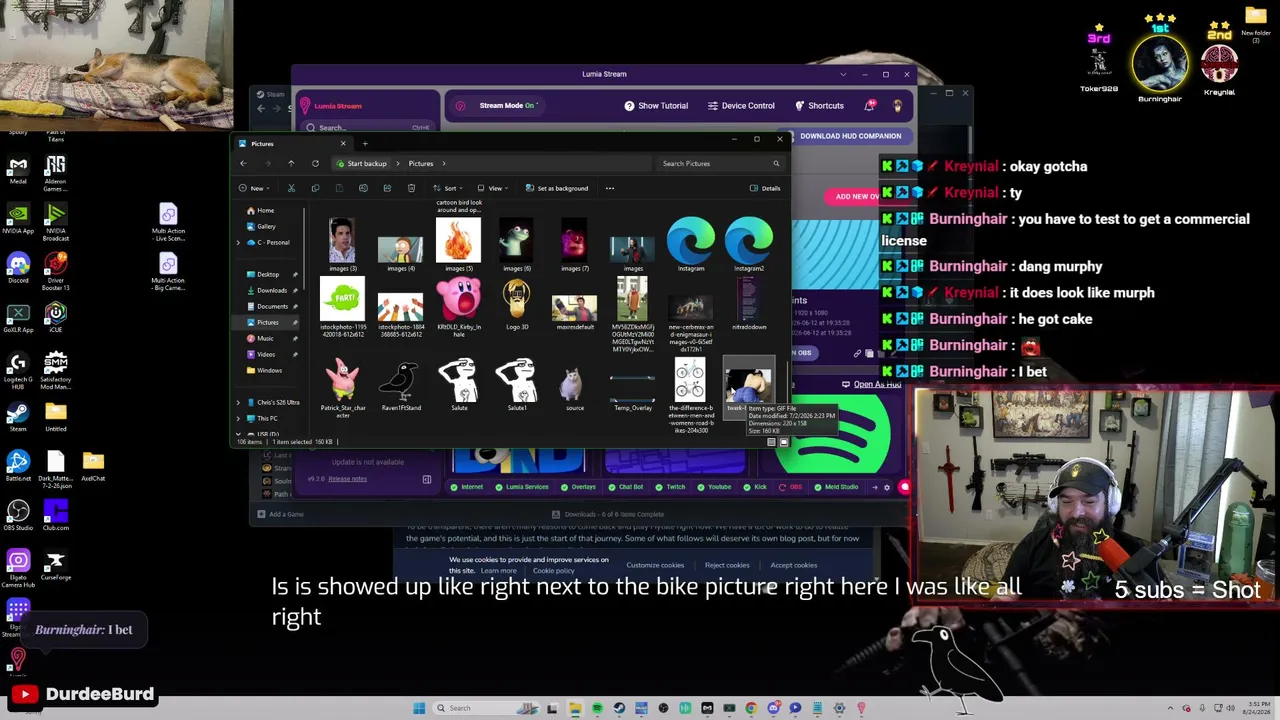
Task: Open the iCUE desktop shortcut
Action: point(55,317)
